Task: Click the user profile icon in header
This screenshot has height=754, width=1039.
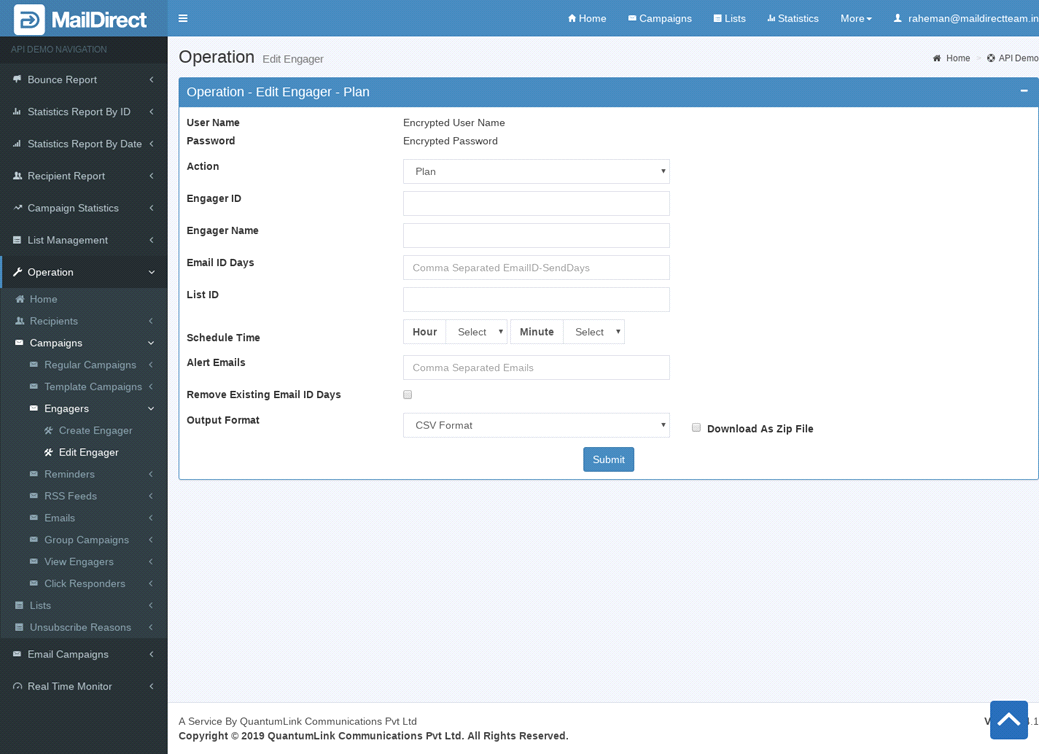Action: pyautogui.click(x=897, y=18)
